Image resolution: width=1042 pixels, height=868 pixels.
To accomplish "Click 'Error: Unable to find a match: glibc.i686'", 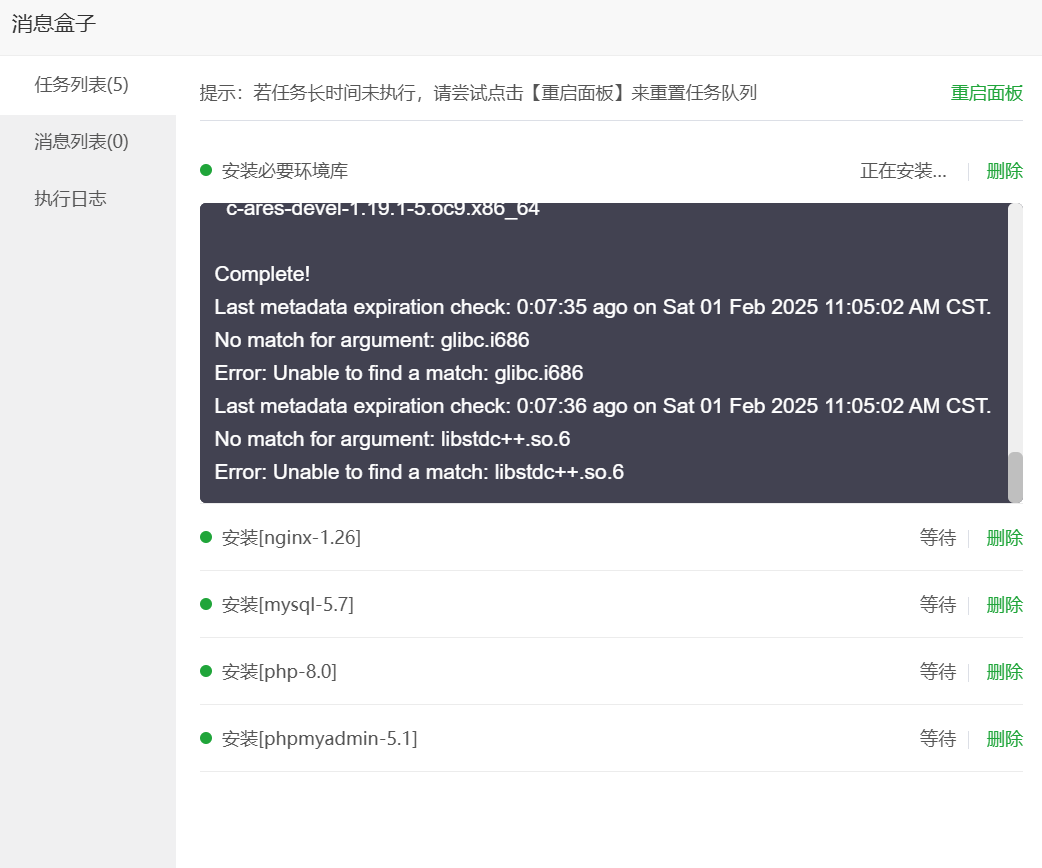I will (399, 374).
